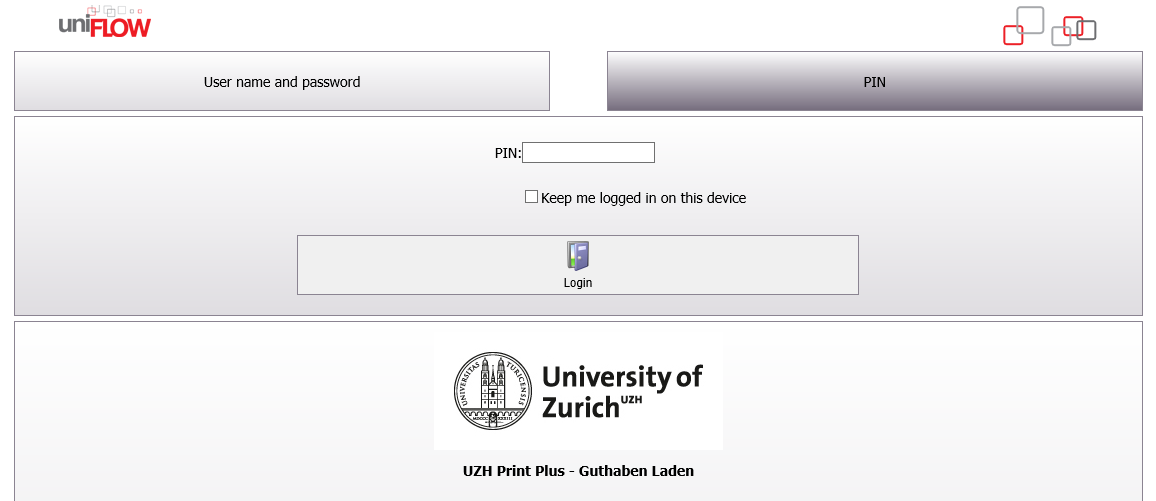This screenshot has width=1156, height=501.
Task: Click the large light-gray square in top-right graphic
Action: pyautogui.click(x=1030, y=20)
